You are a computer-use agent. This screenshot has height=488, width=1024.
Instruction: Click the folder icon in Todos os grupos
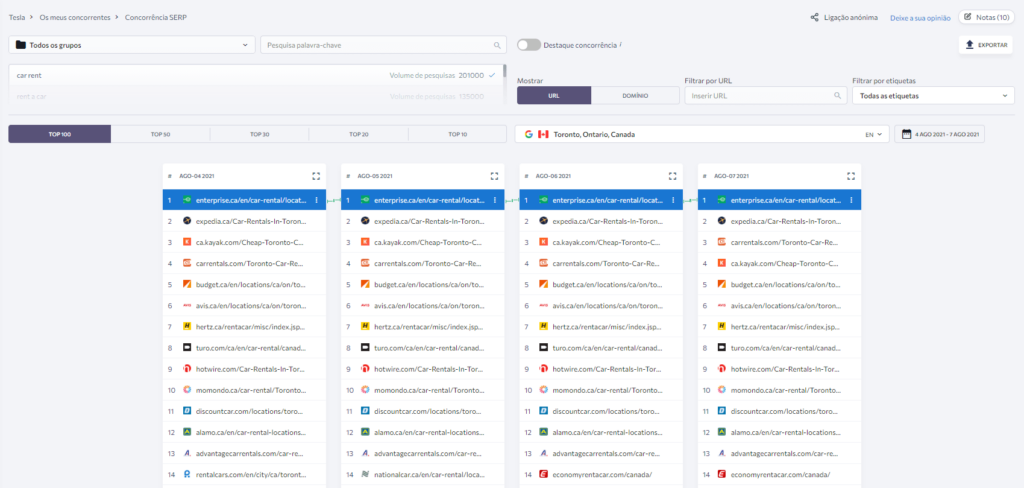21,45
